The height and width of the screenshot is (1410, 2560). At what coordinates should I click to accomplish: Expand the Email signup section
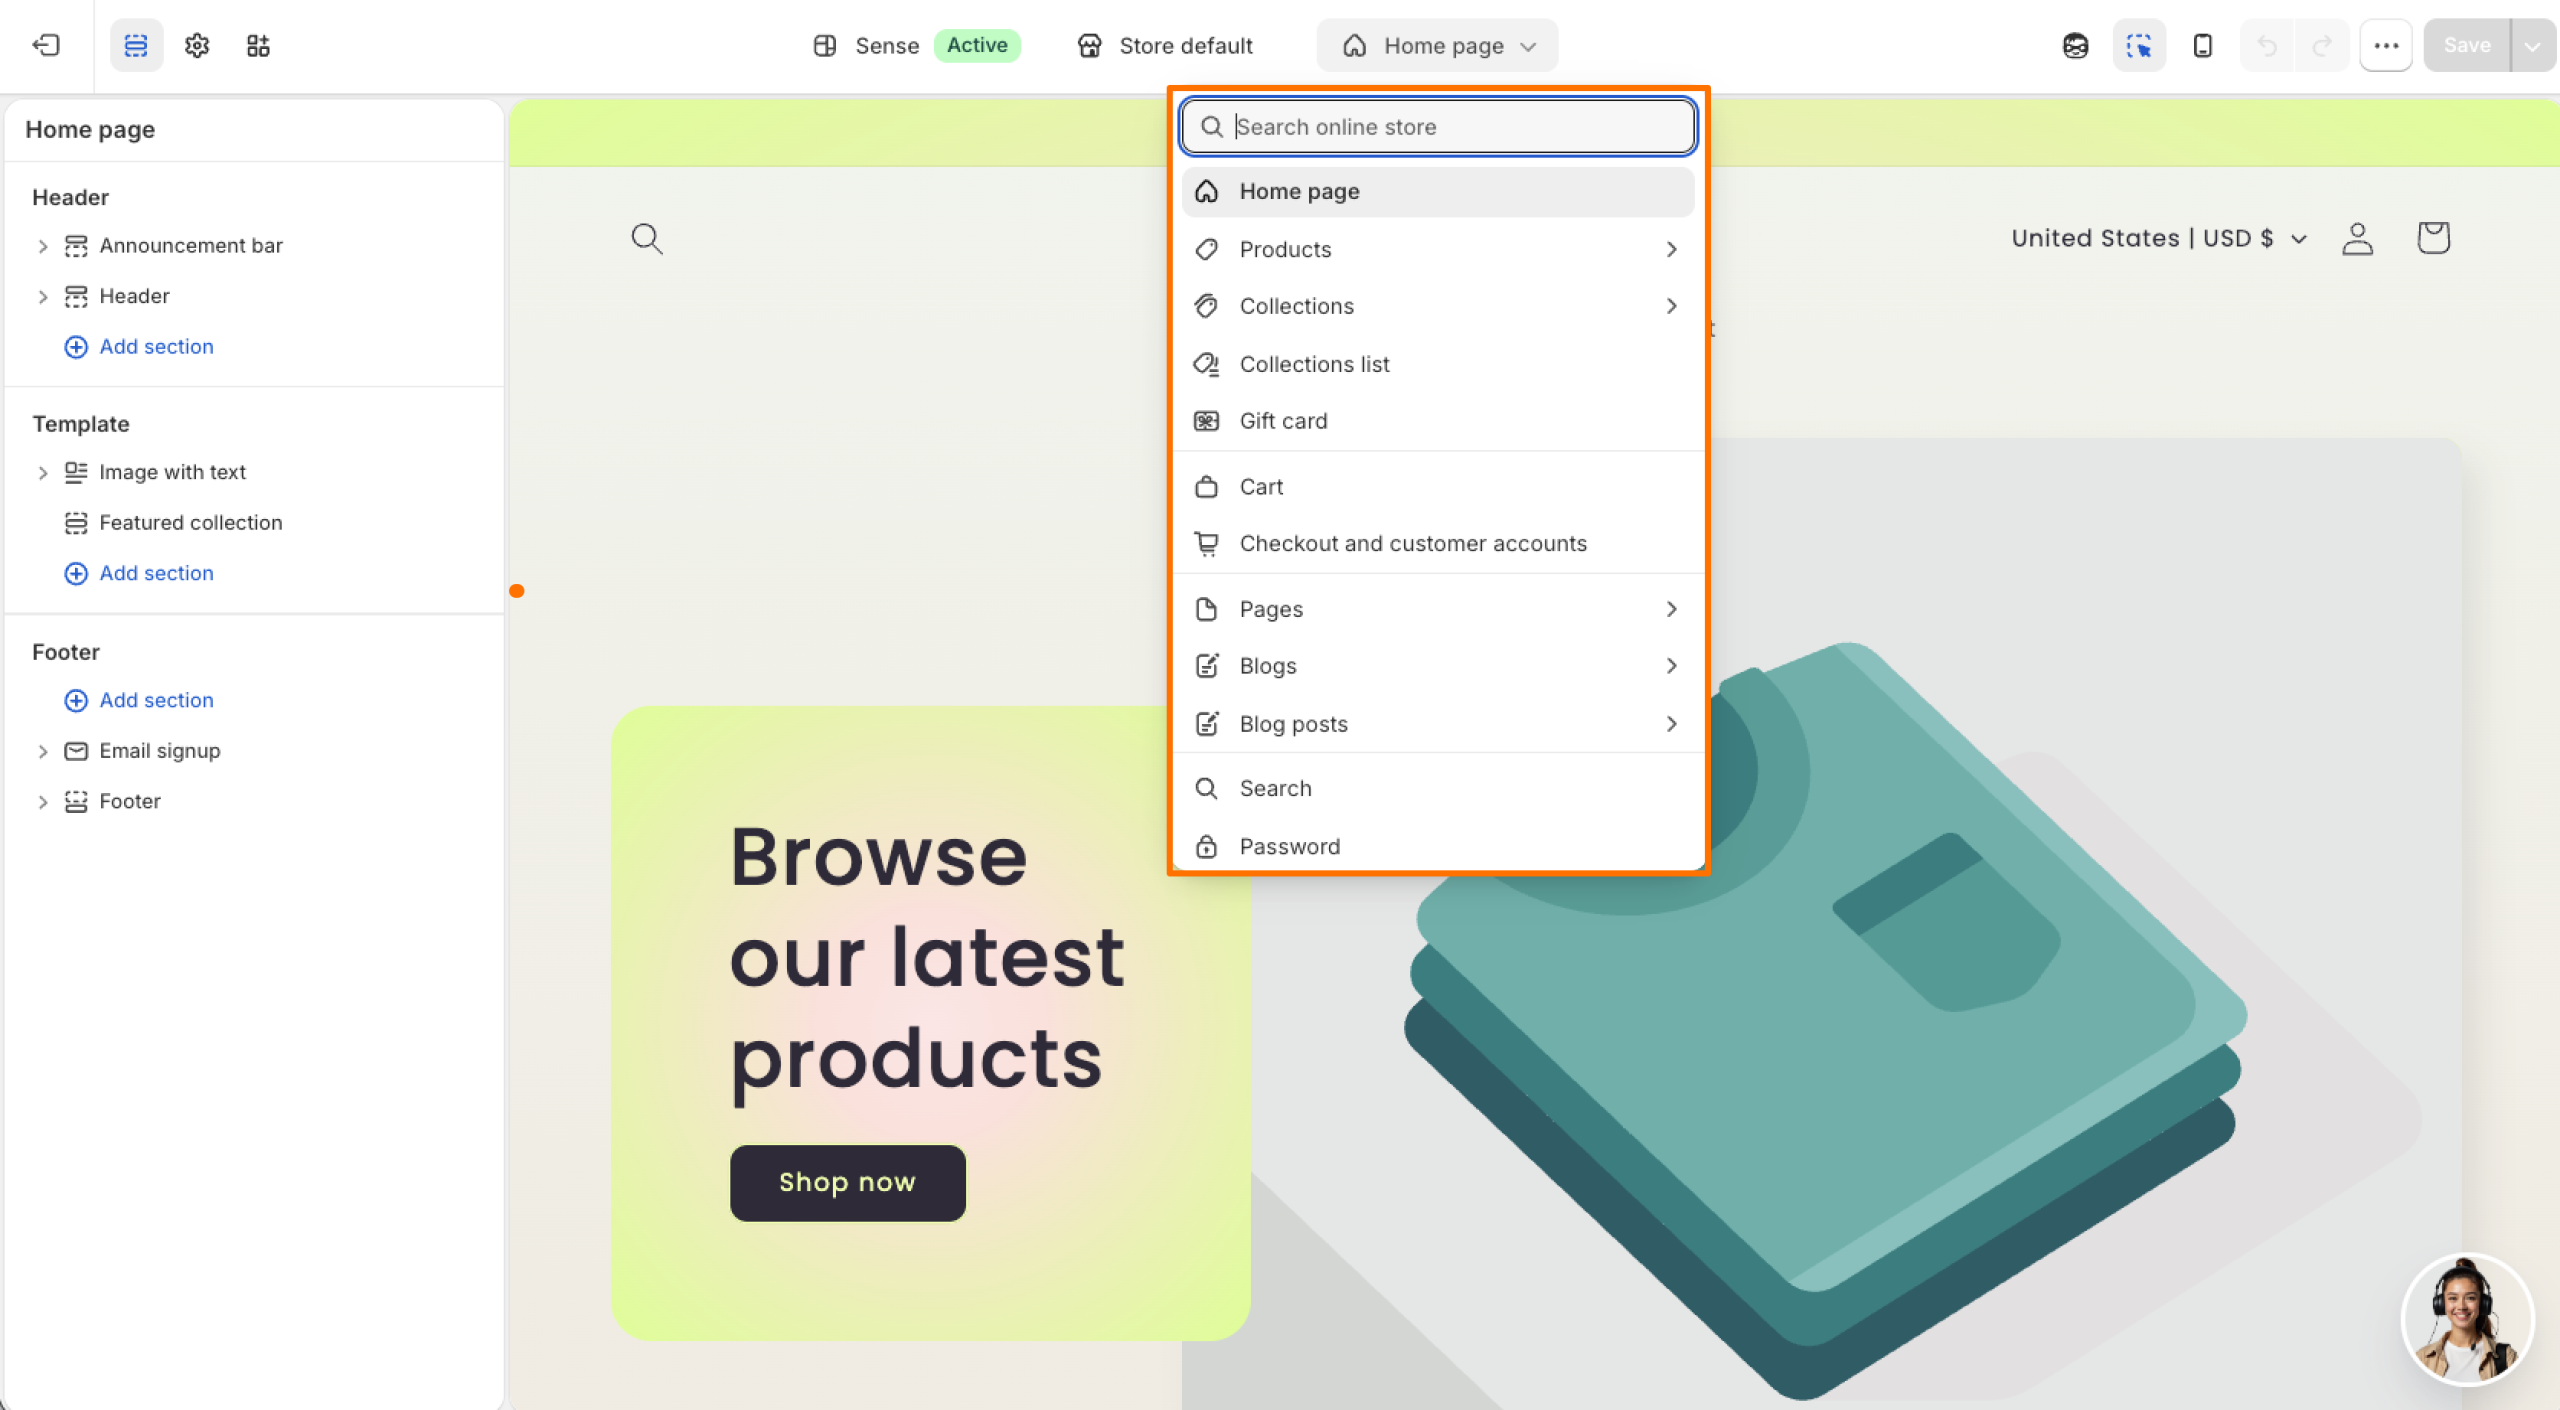[42, 751]
